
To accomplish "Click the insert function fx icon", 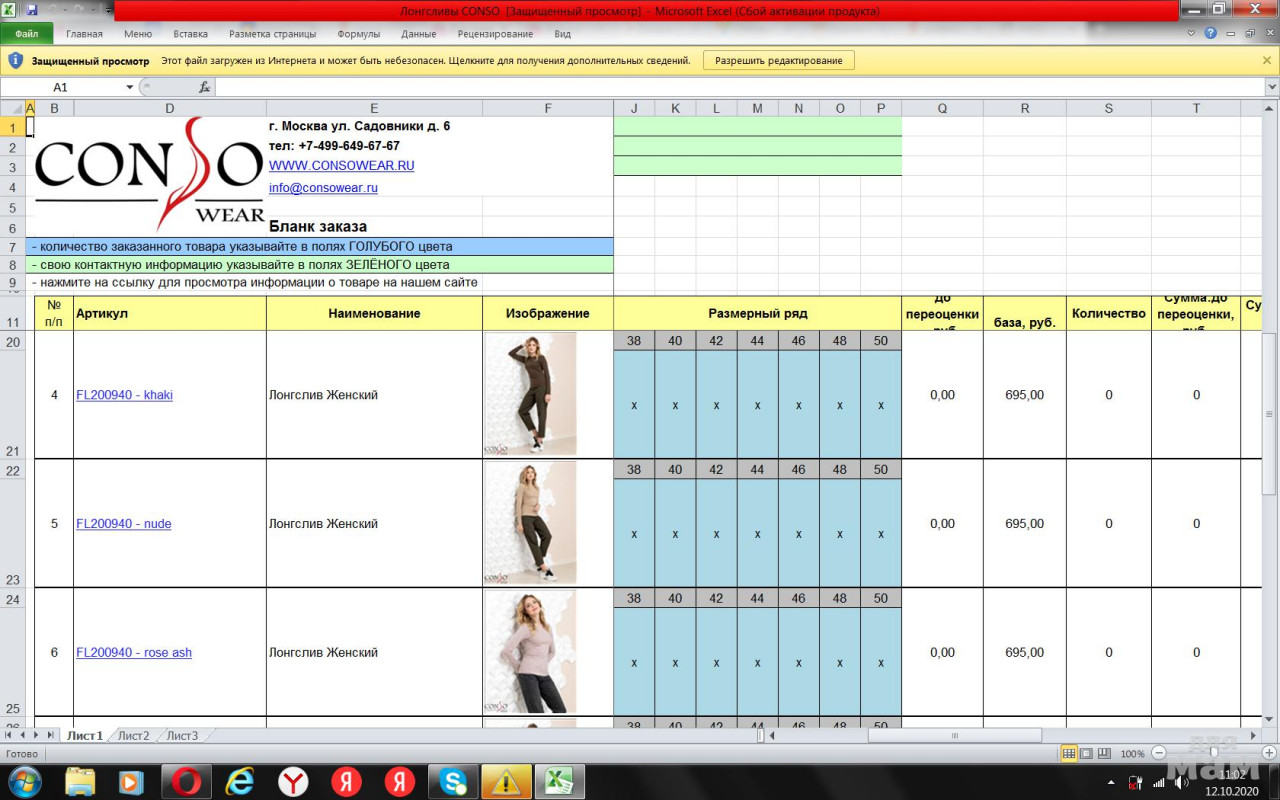I will pyautogui.click(x=204, y=87).
